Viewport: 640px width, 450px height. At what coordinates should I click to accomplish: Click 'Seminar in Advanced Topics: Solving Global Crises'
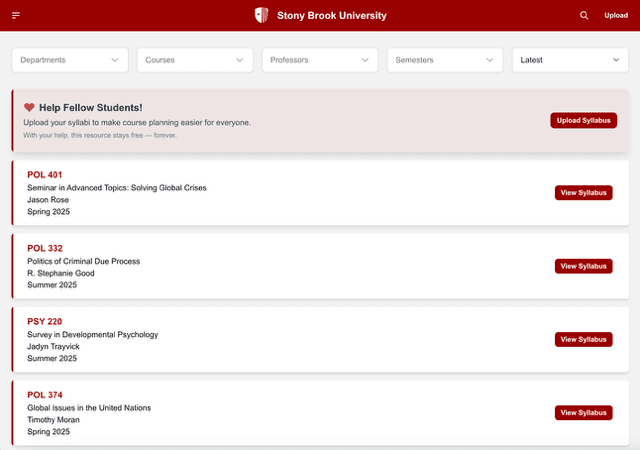click(x=117, y=188)
